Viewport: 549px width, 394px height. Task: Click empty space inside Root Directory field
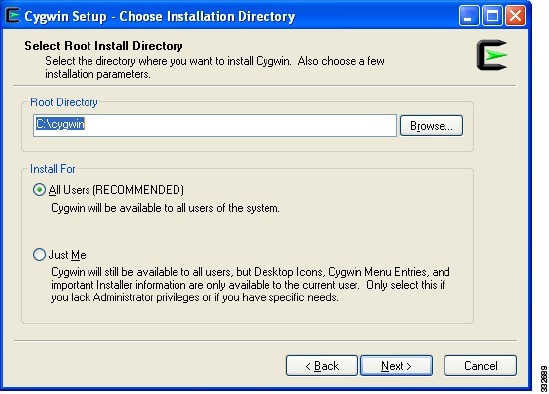[x=242, y=125]
